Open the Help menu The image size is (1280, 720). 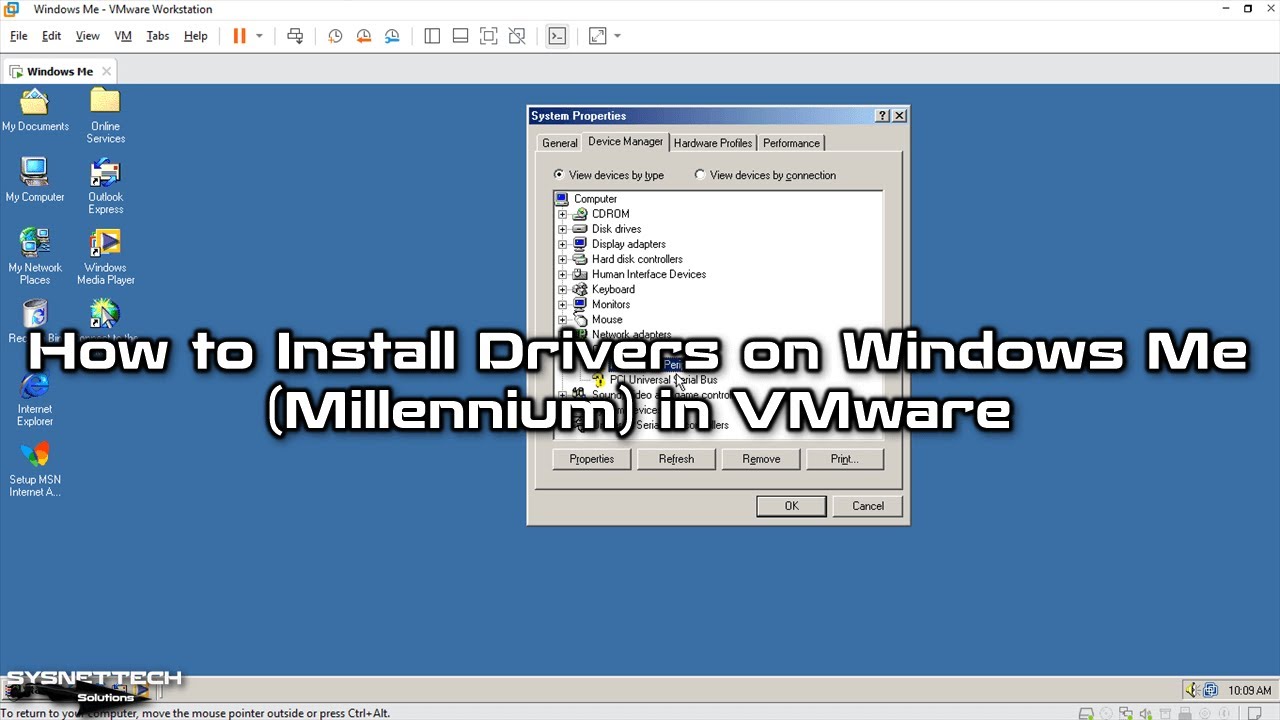coord(196,36)
